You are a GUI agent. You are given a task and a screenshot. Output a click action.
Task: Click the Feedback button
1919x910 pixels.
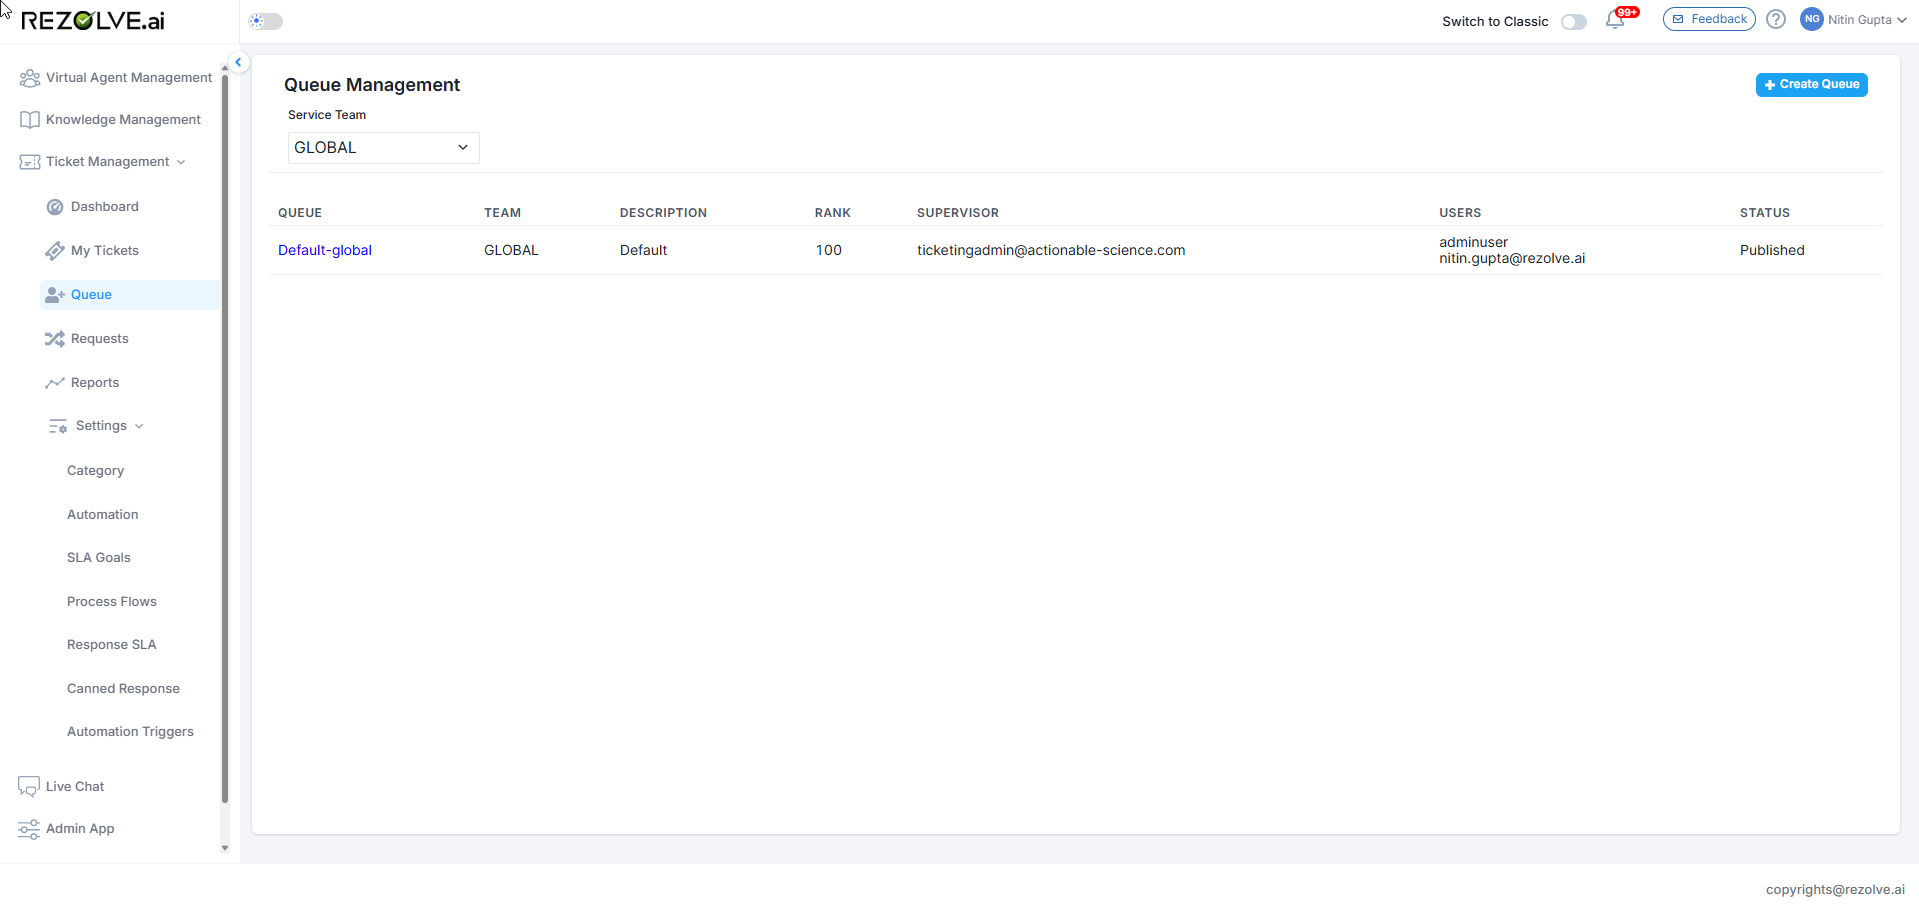pos(1709,19)
